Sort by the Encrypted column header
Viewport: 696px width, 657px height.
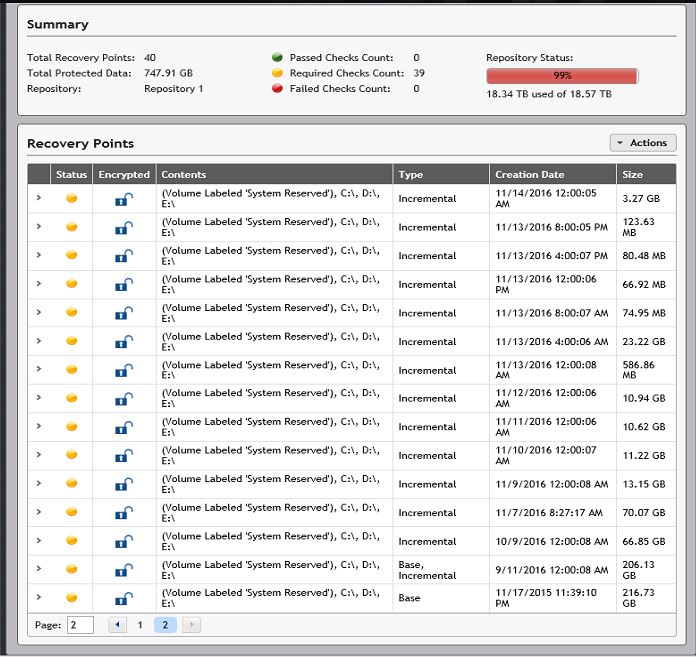pyautogui.click(x=124, y=174)
